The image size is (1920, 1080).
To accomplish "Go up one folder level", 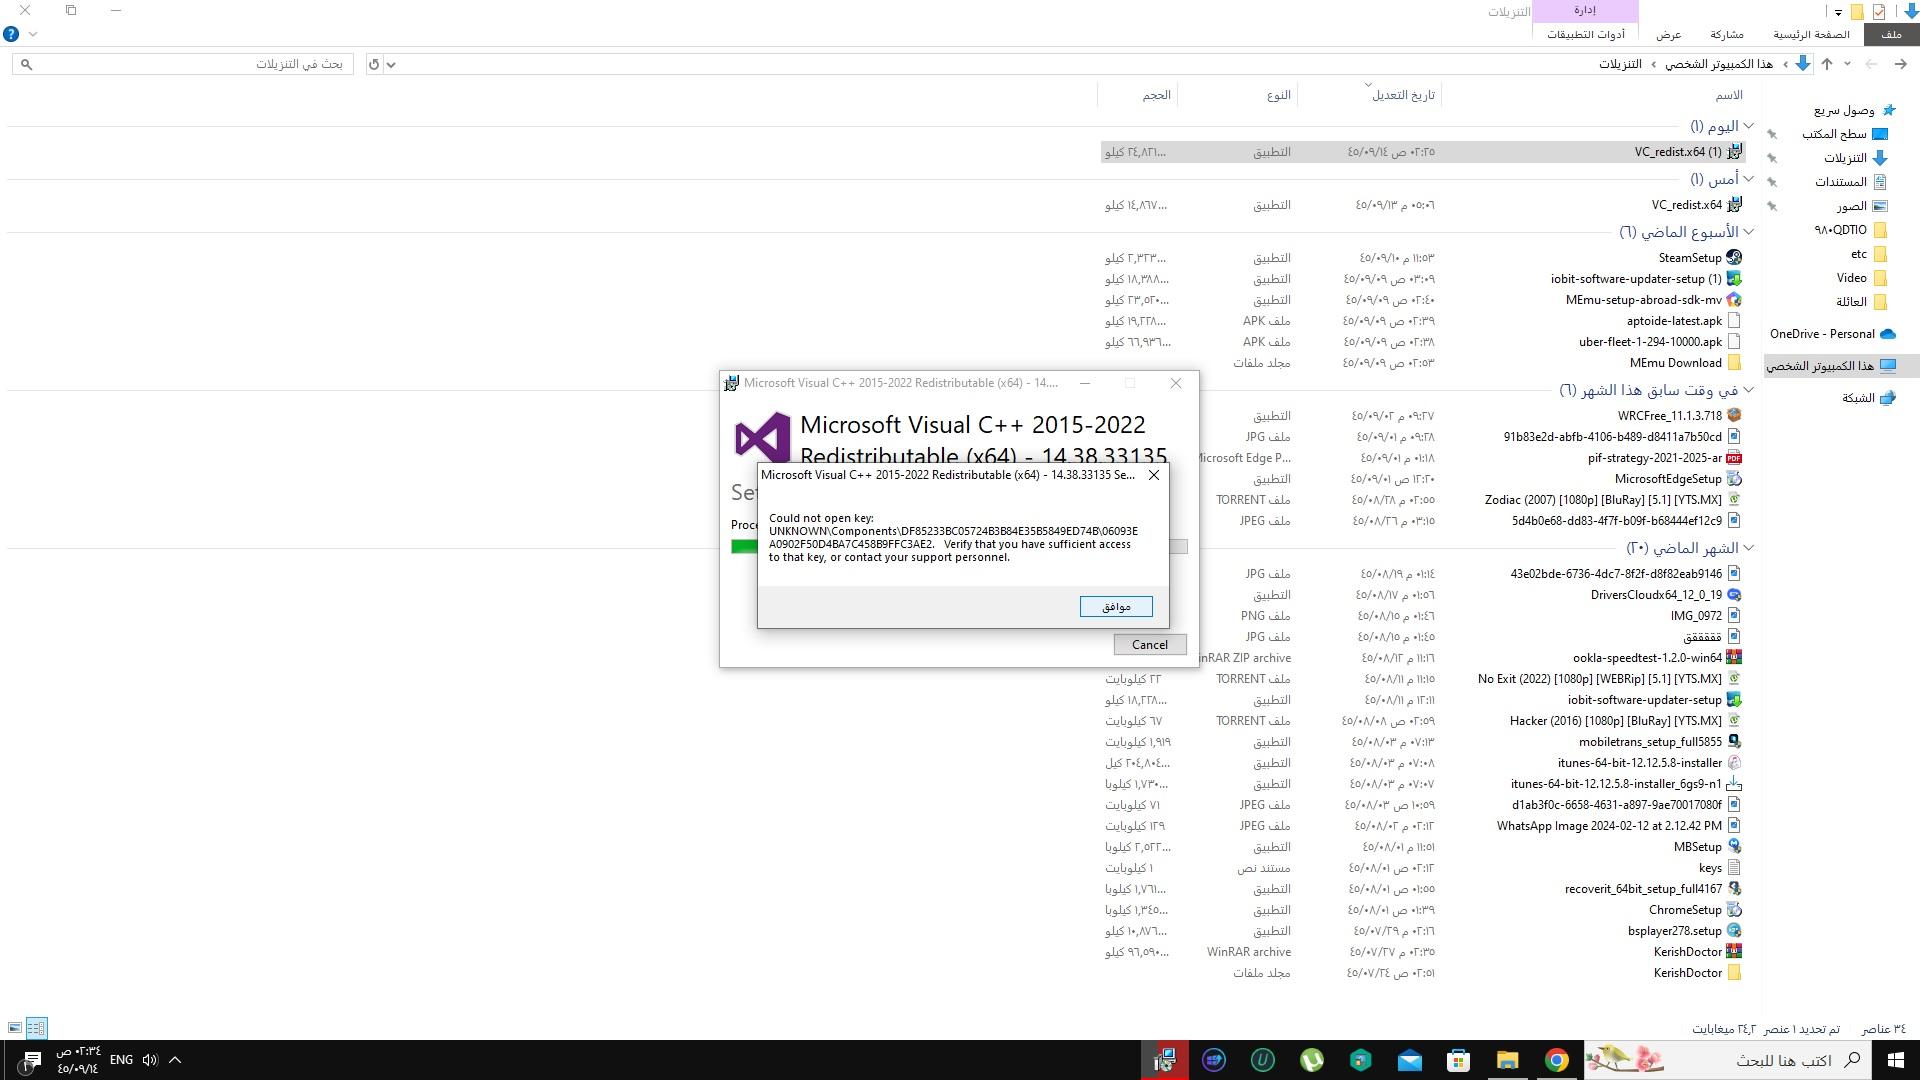I will coord(1827,64).
